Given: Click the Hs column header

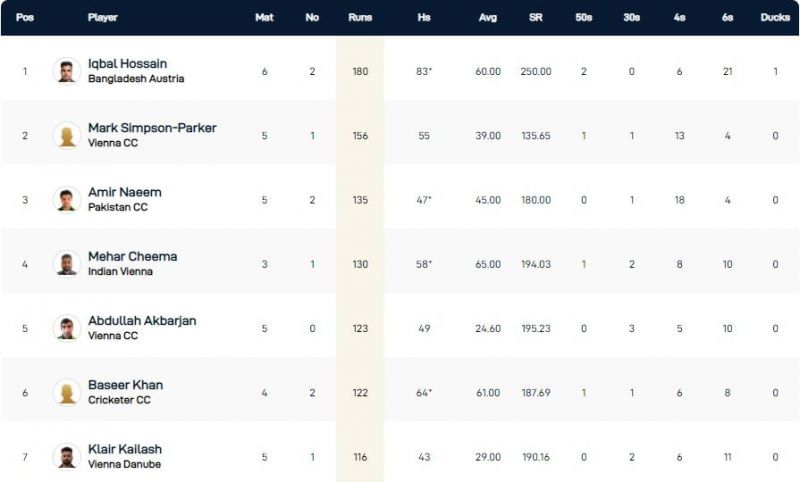Looking at the screenshot, I should pos(424,18).
